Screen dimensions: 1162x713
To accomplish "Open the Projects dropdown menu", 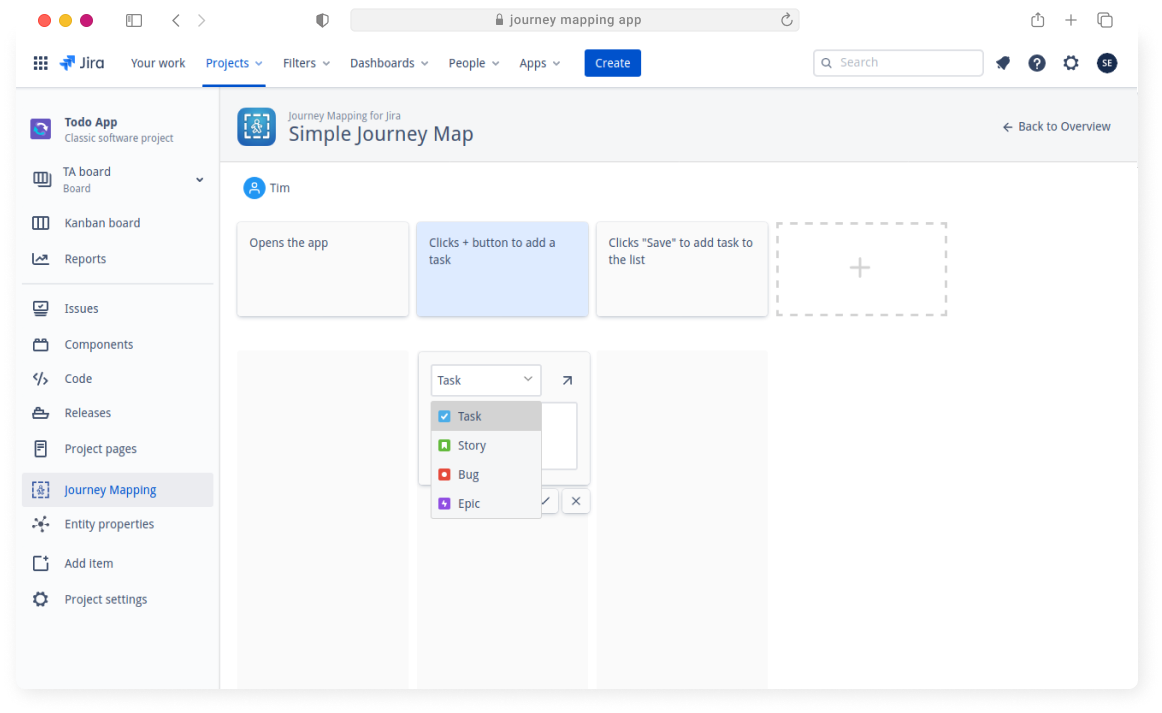I will pos(234,63).
